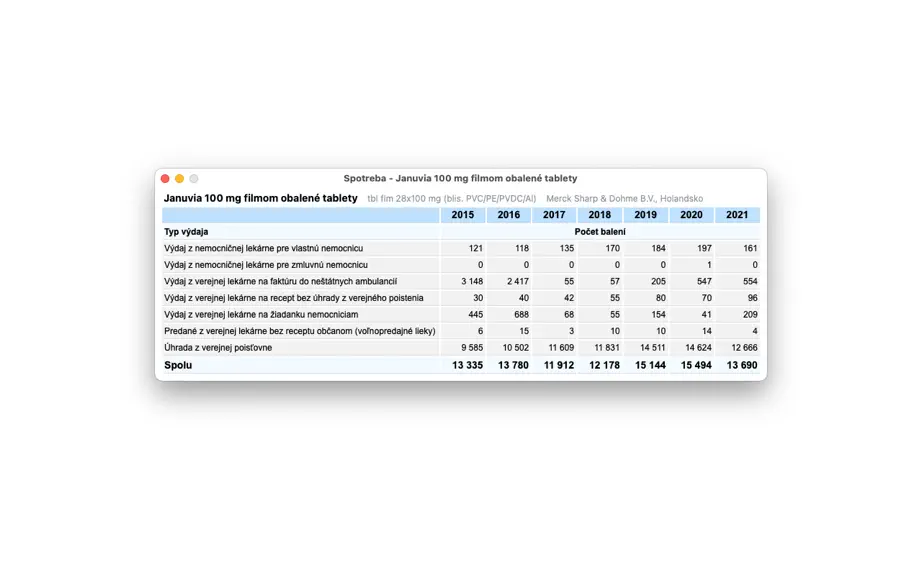922x576 pixels.
Task: Click value 197 in the 2020 column
Action: 704,248
